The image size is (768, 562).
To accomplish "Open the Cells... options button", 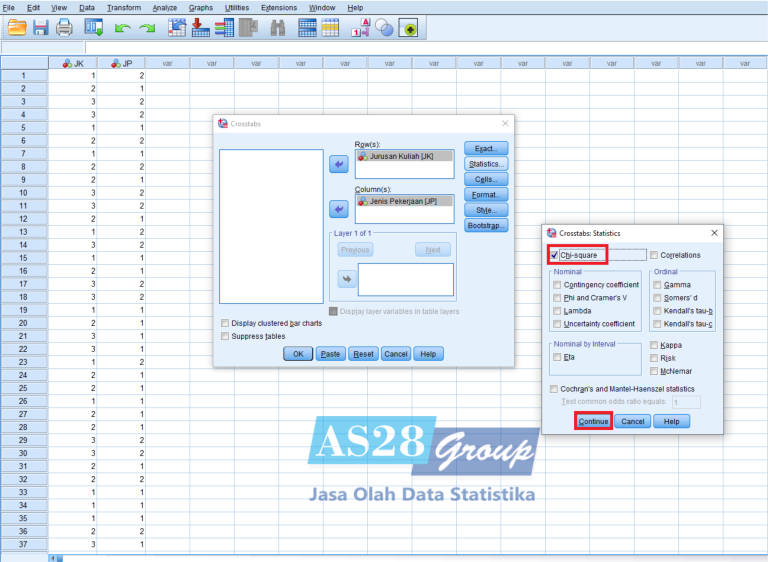I will point(486,179).
